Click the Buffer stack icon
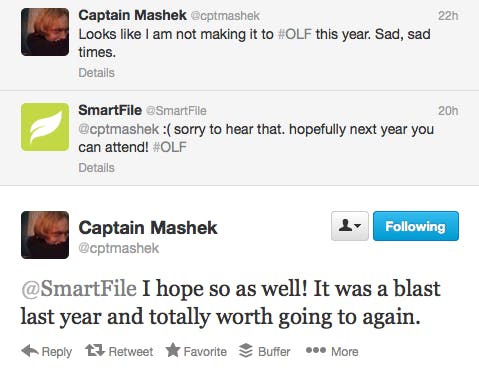 coord(246,351)
